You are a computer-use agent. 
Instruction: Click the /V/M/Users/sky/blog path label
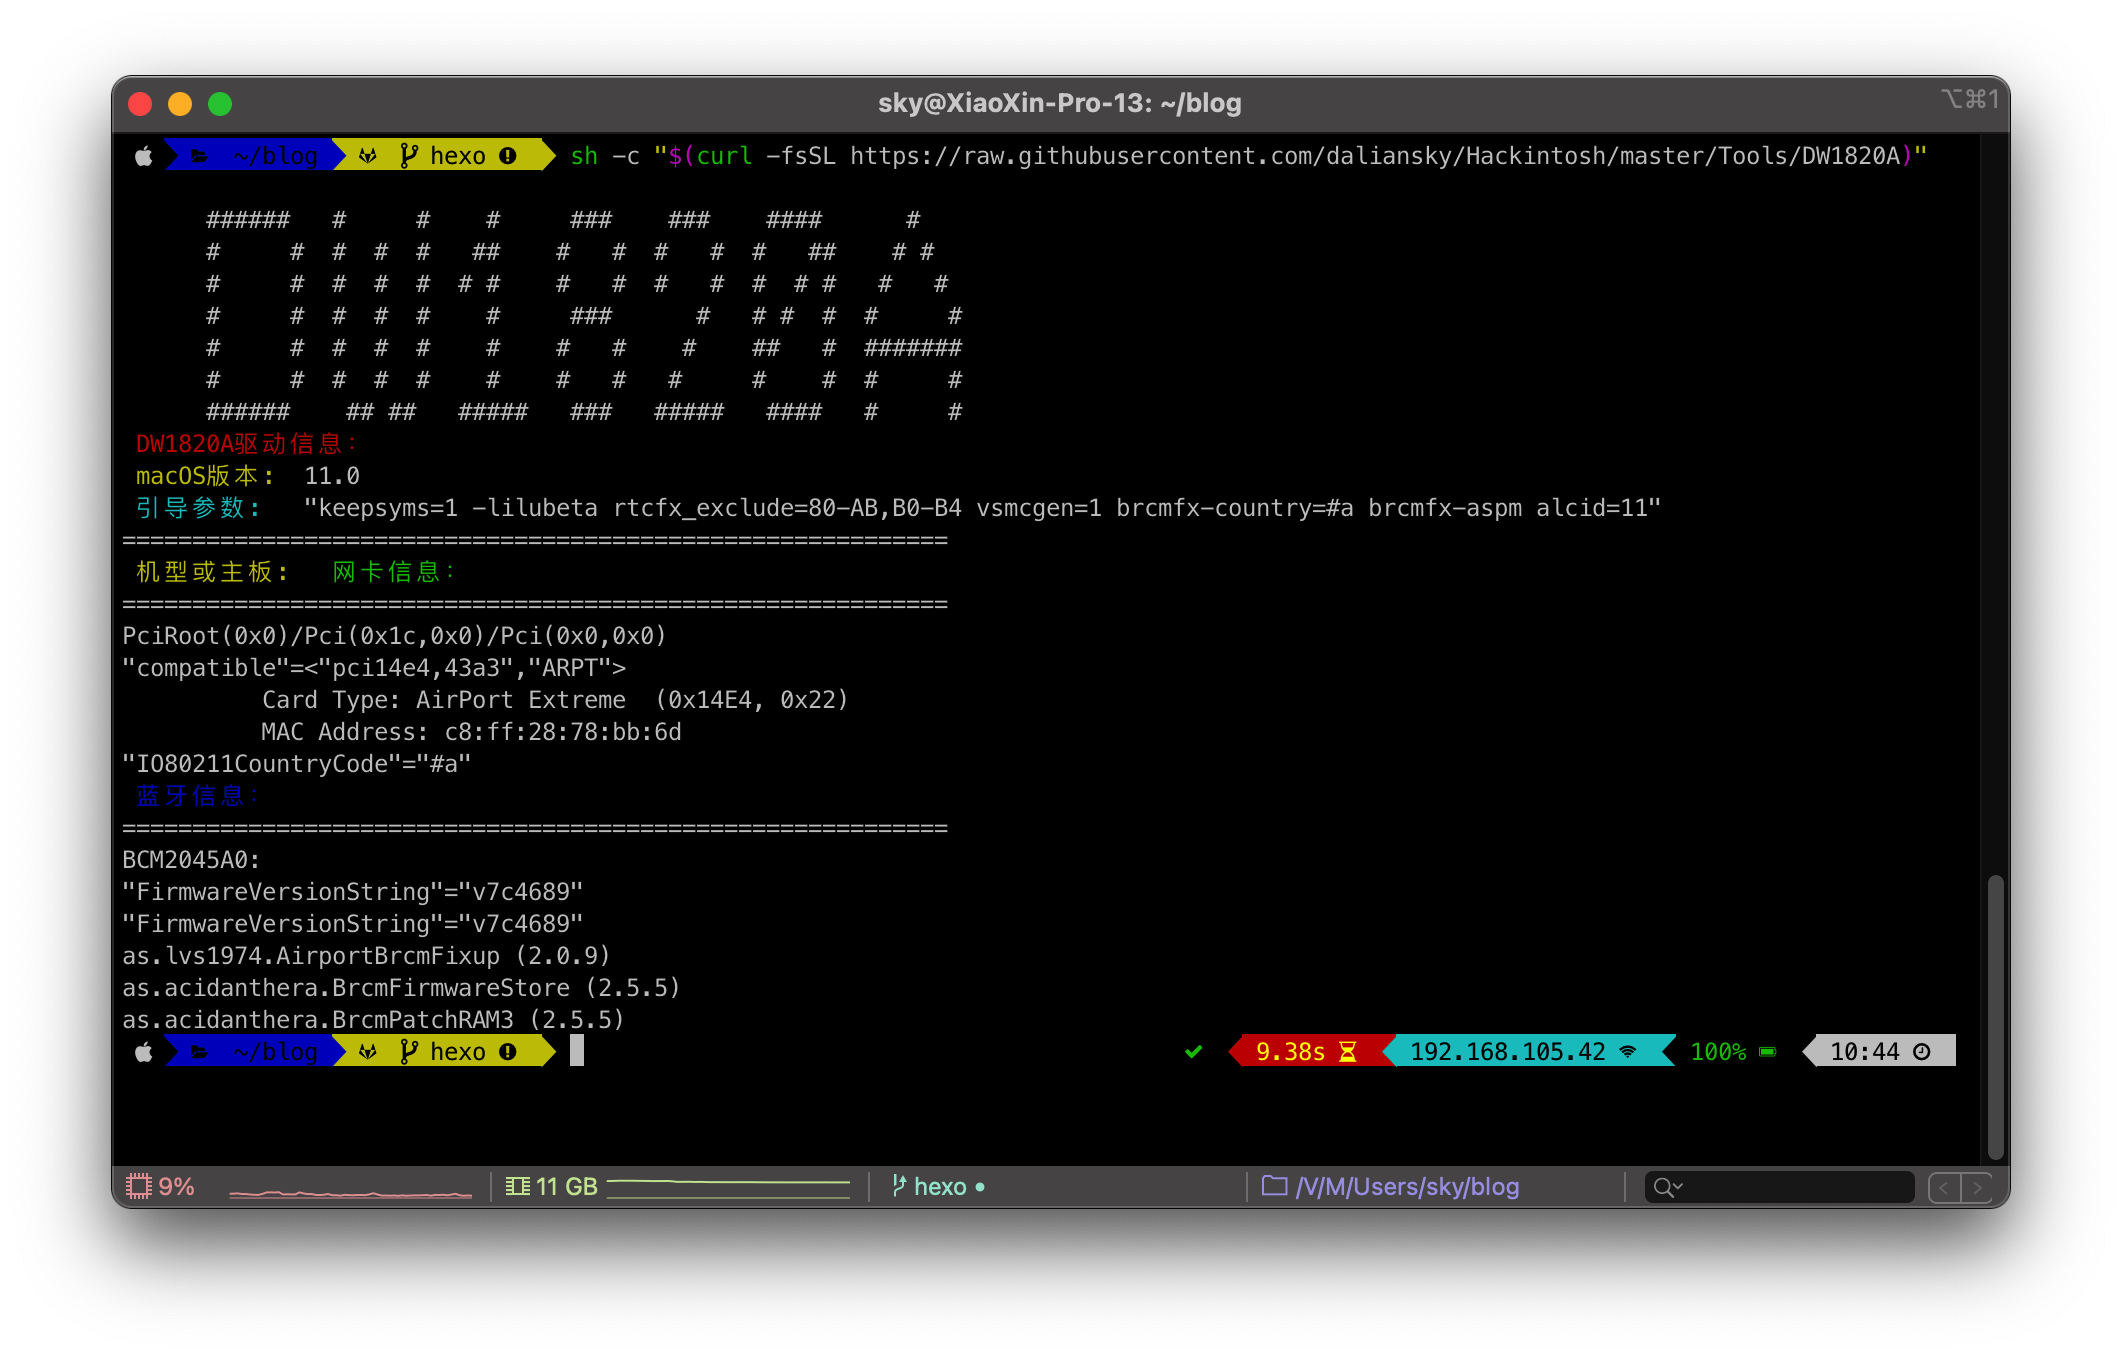(x=1407, y=1186)
